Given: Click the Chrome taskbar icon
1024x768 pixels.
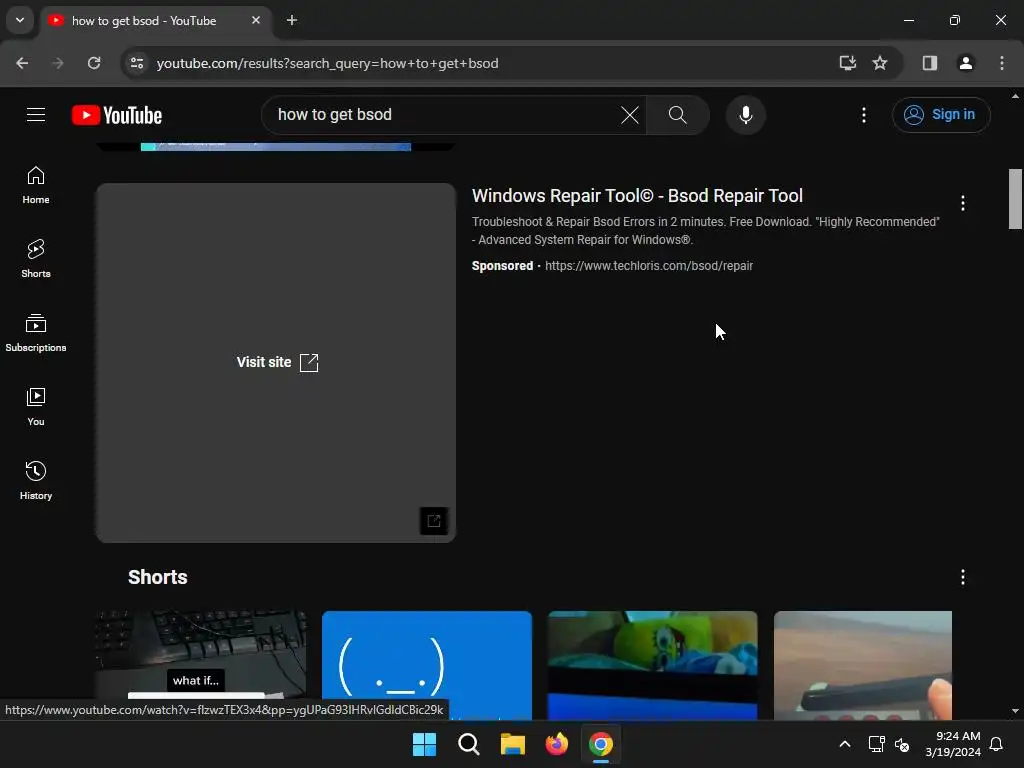Looking at the screenshot, I should coord(601,744).
